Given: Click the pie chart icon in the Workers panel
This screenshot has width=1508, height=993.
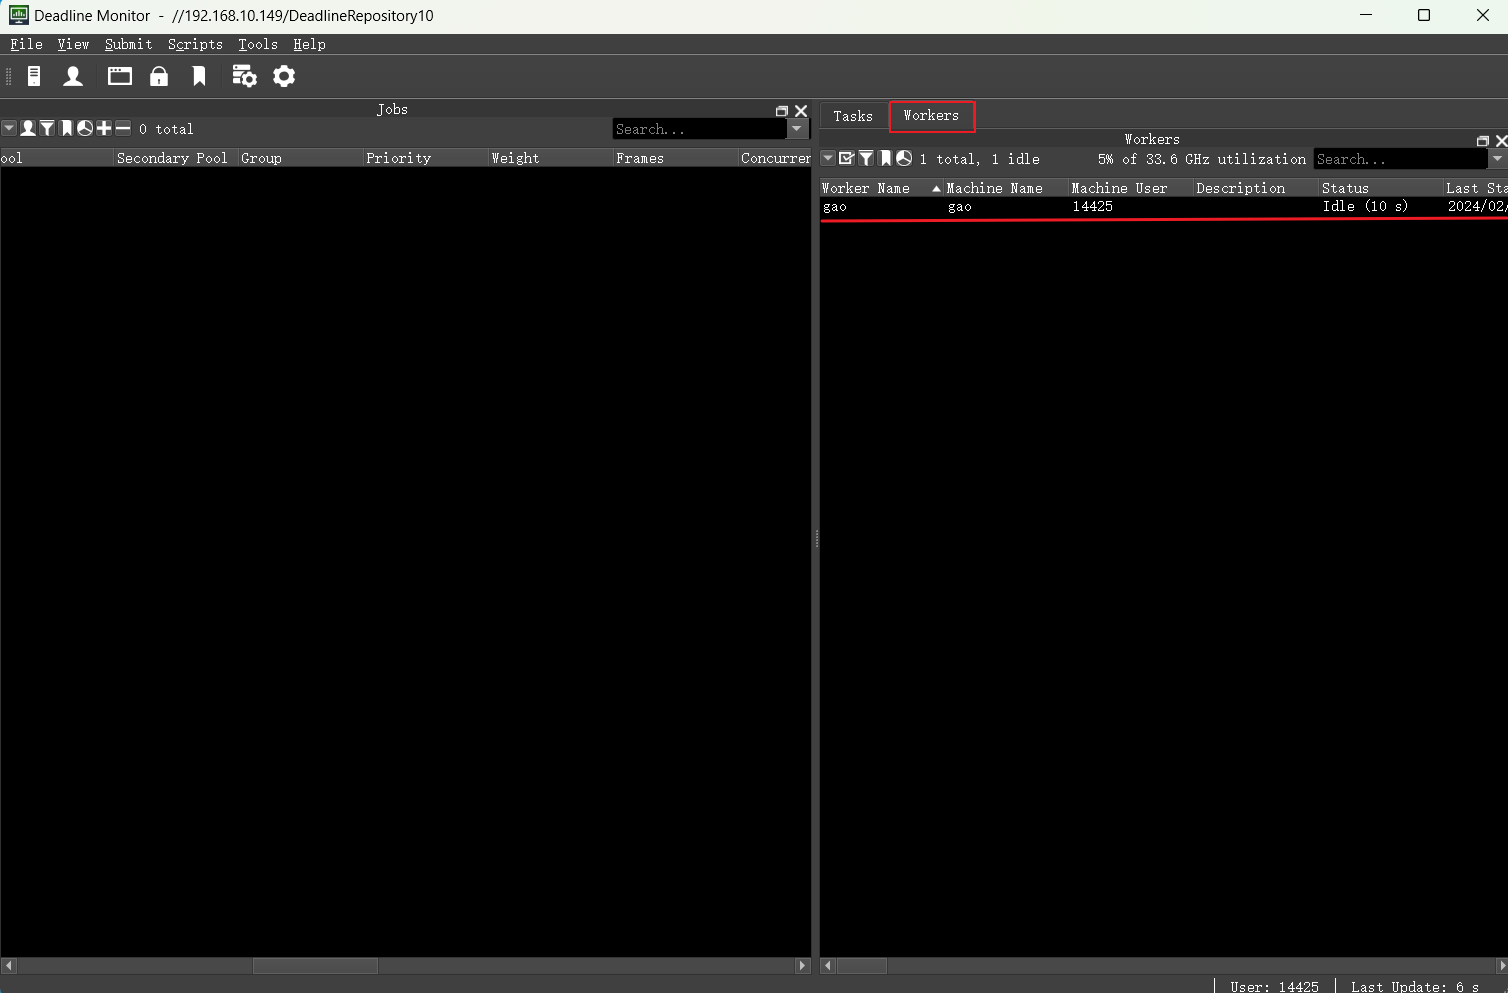Looking at the screenshot, I should pos(904,158).
